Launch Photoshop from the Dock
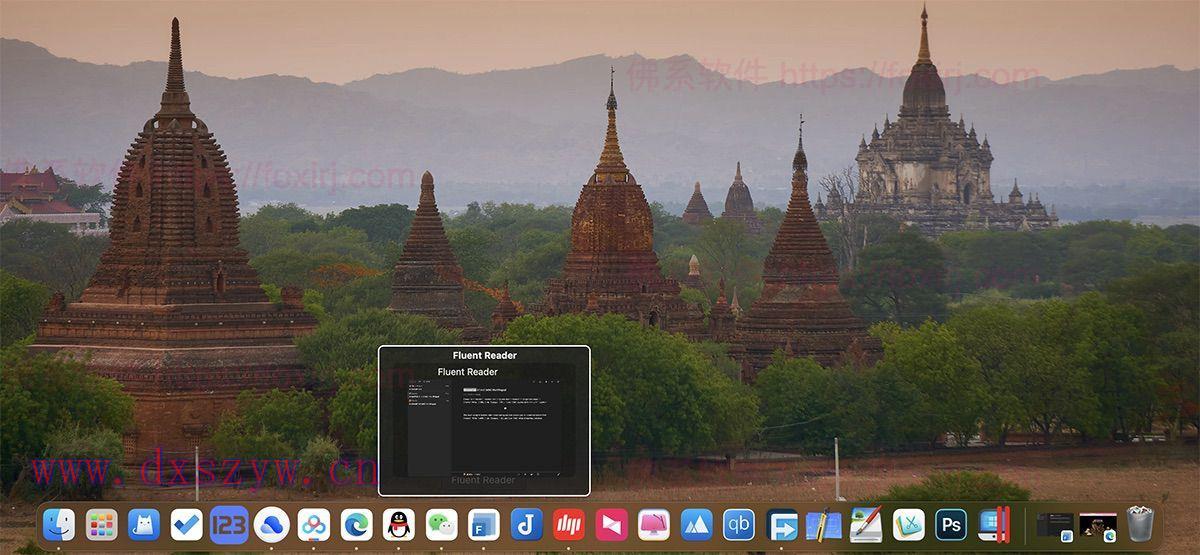This screenshot has height=555, width=1200. coord(951,524)
